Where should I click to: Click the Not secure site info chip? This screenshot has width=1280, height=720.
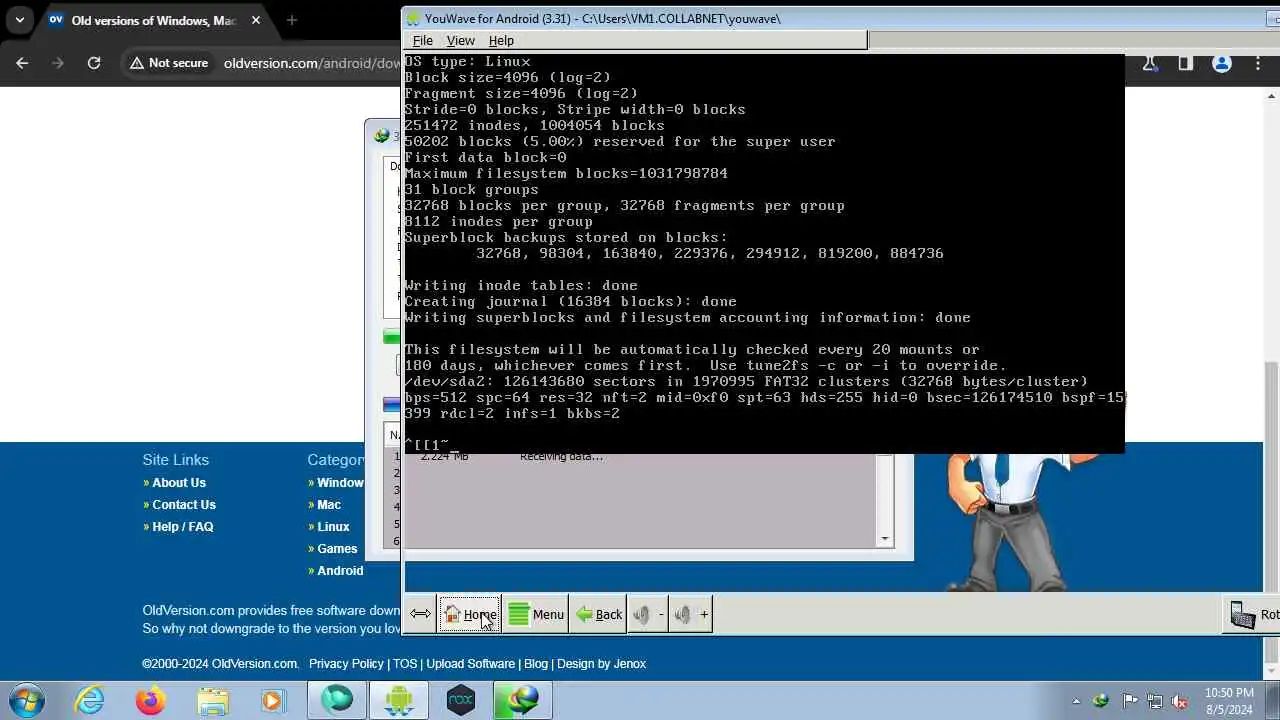pos(168,63)
